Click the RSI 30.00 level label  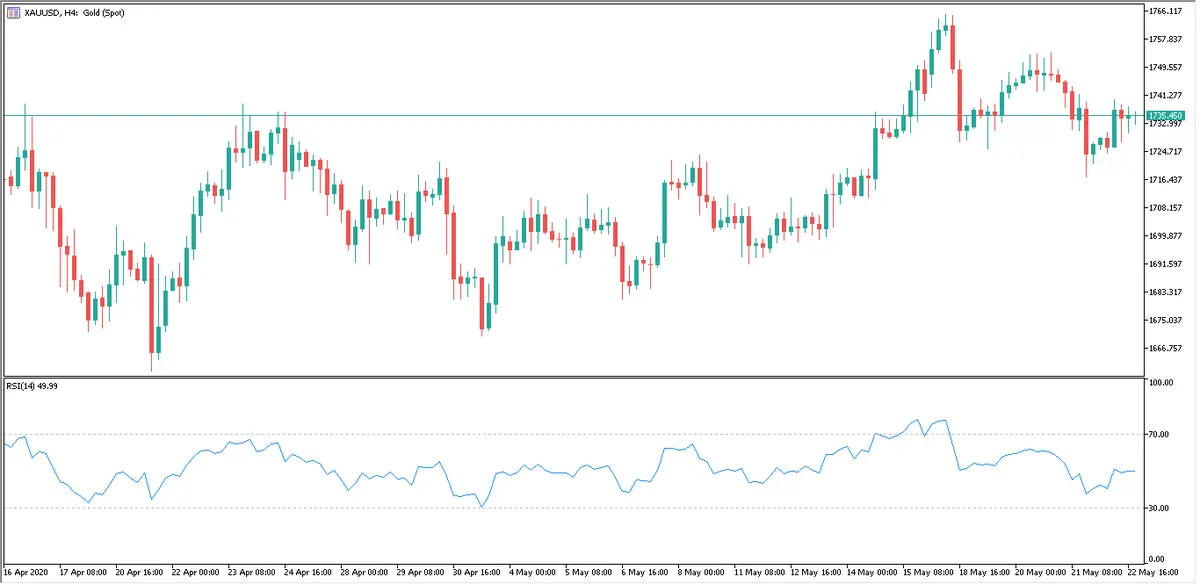pos(1162,508)
